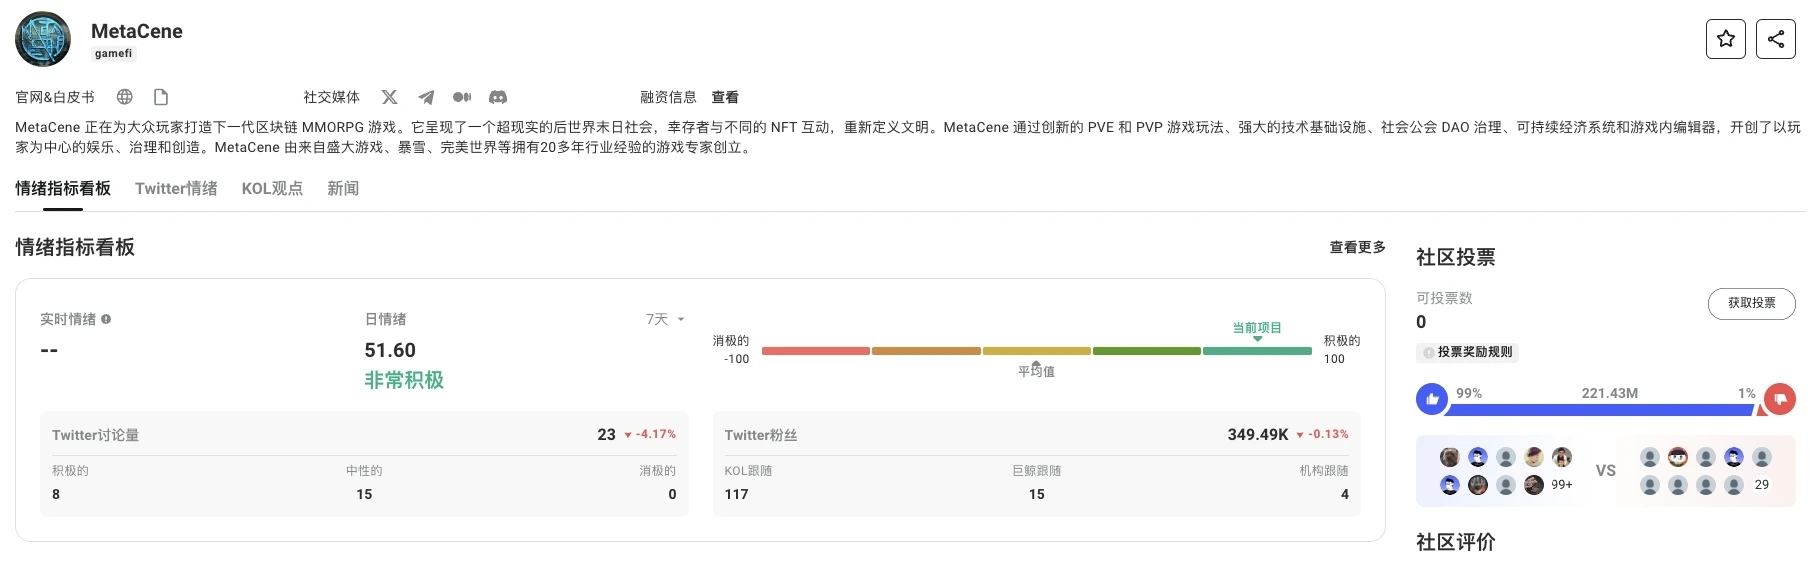This screenshot has height=566, width=1813.
Task: Click the star favorite icon
Action: coord(1725,39)
